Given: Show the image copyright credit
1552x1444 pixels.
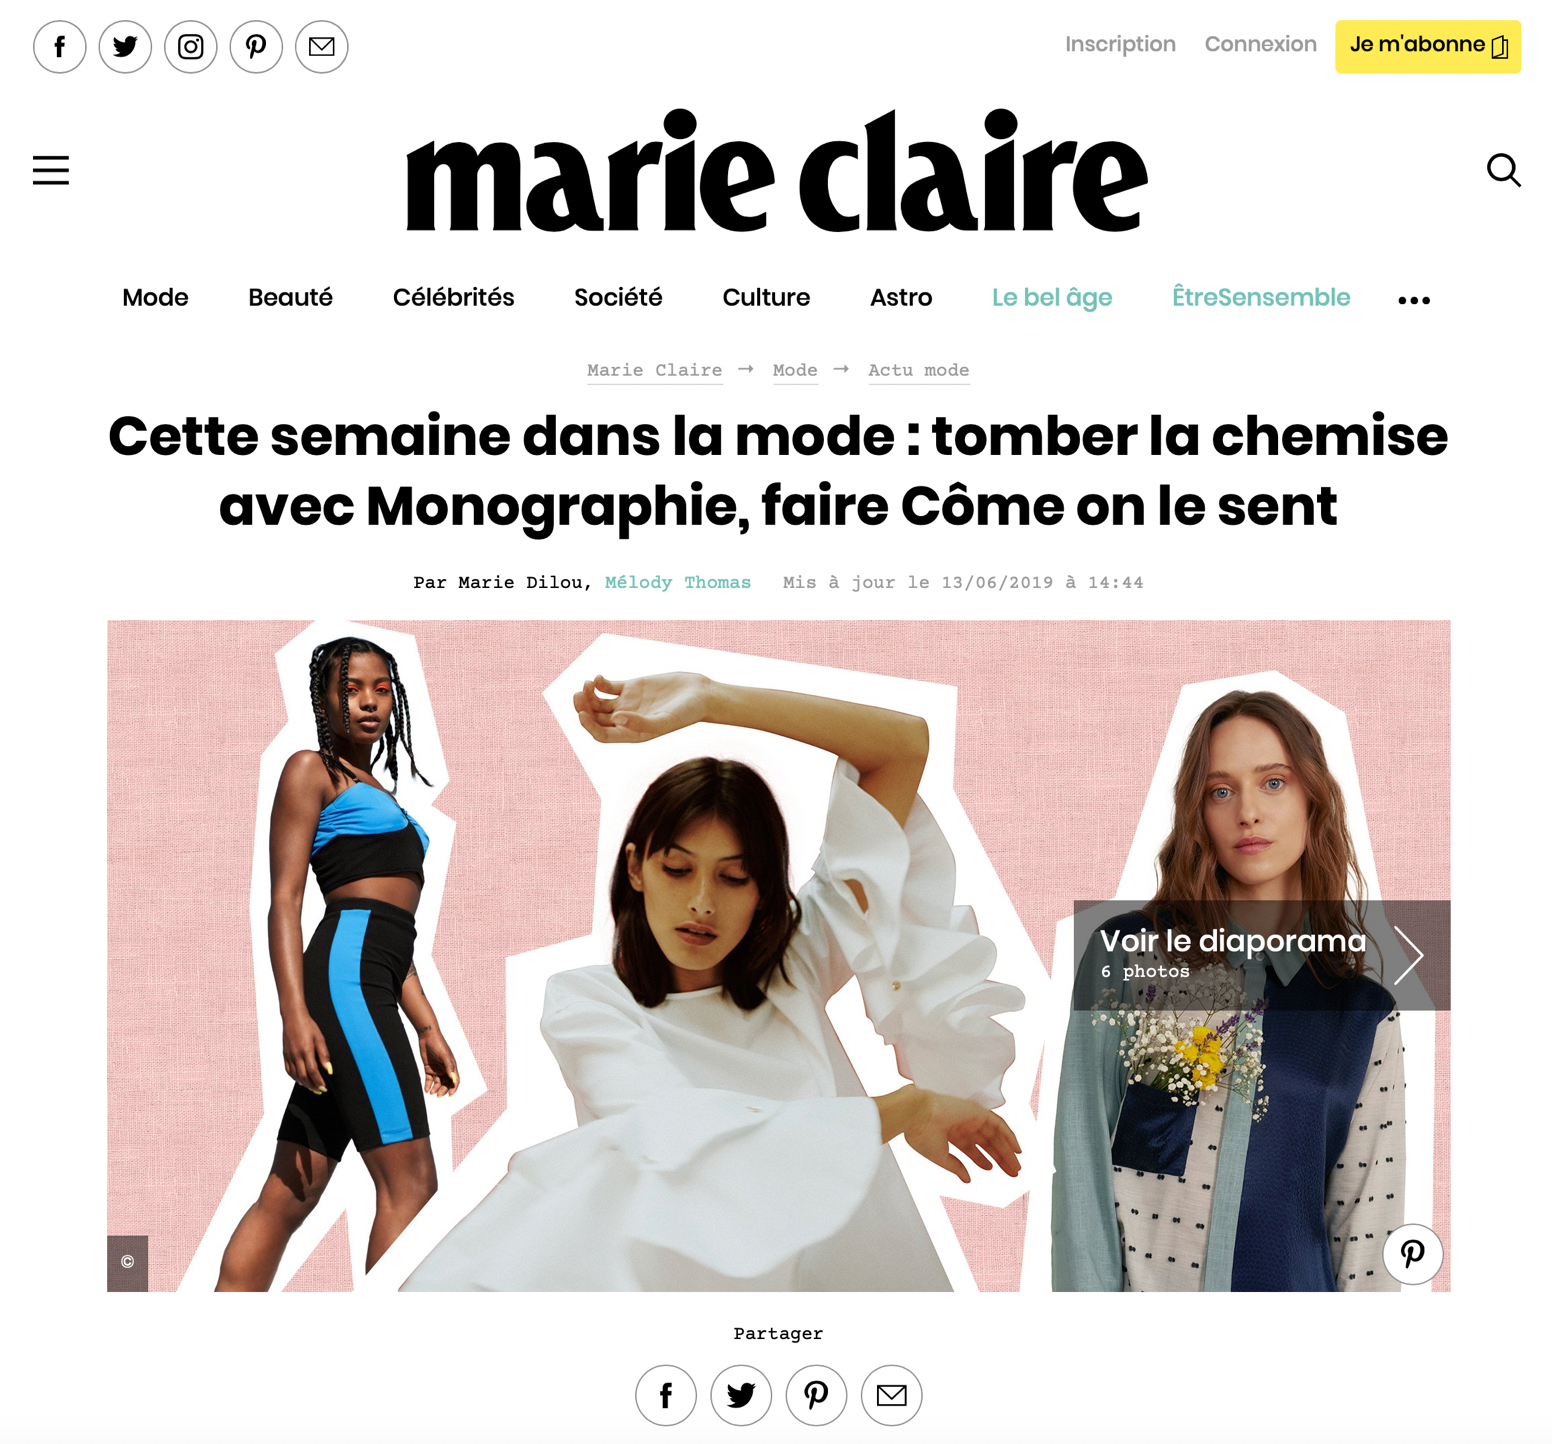Looking at the screenshot, I should click(128, 1263).
